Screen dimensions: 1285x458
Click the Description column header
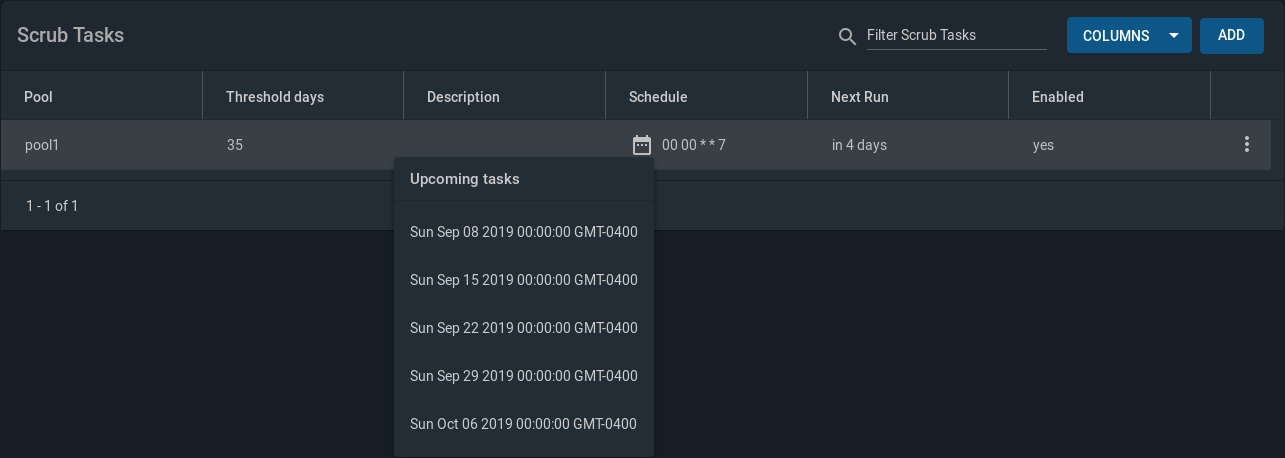463,97
